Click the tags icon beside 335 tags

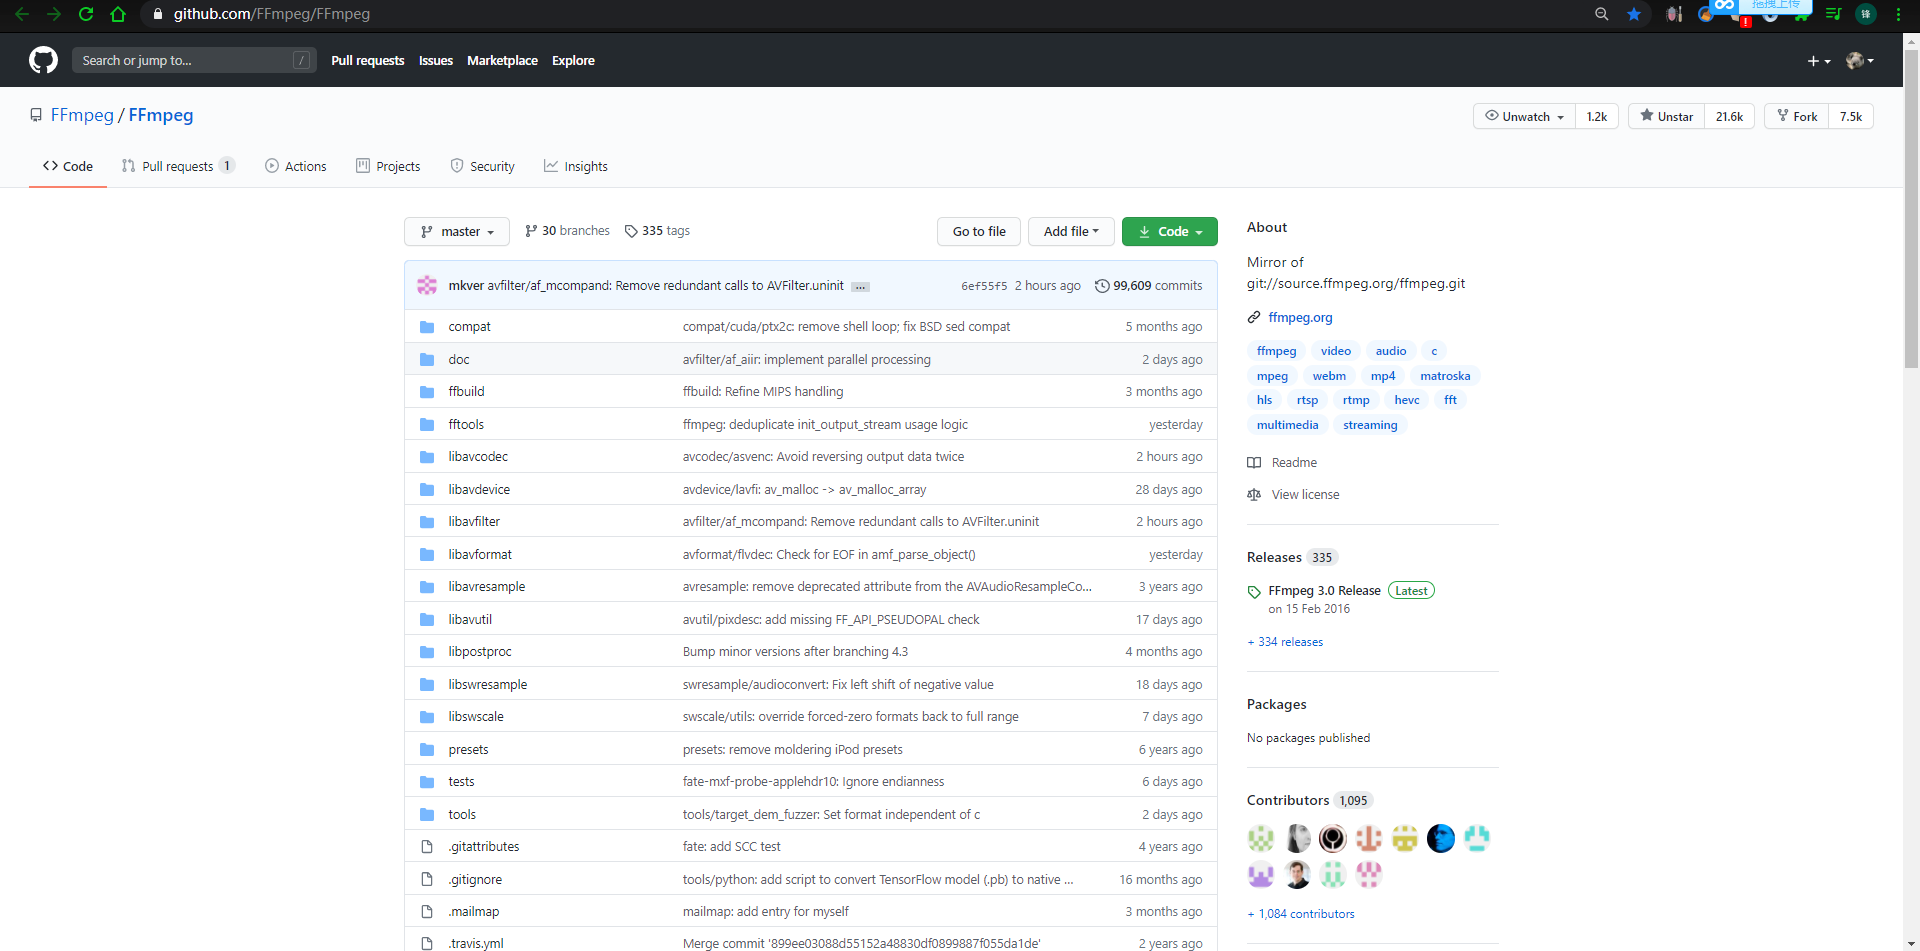click(631, 231)
